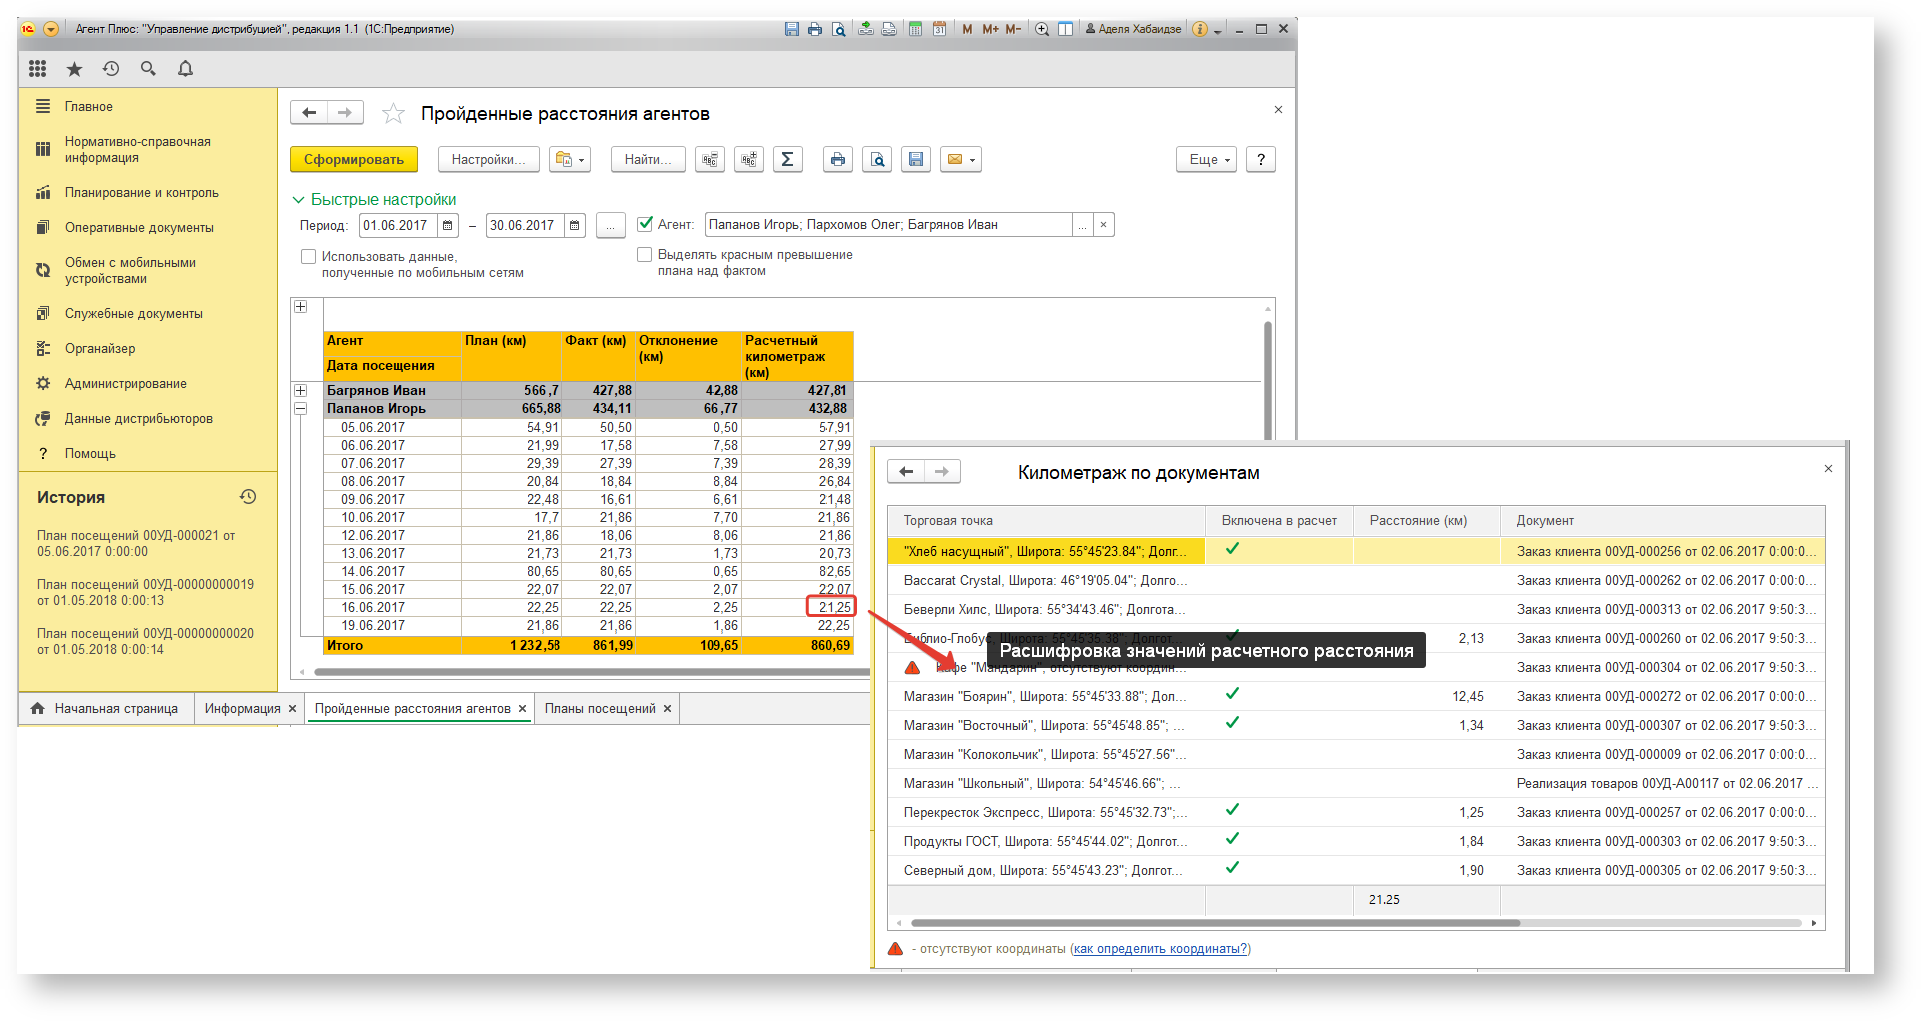The width and height of the screenshot is (1922, 1022).
Task: Print the report with printer icon
Action: pyautogui.click(x=838, y=159)
